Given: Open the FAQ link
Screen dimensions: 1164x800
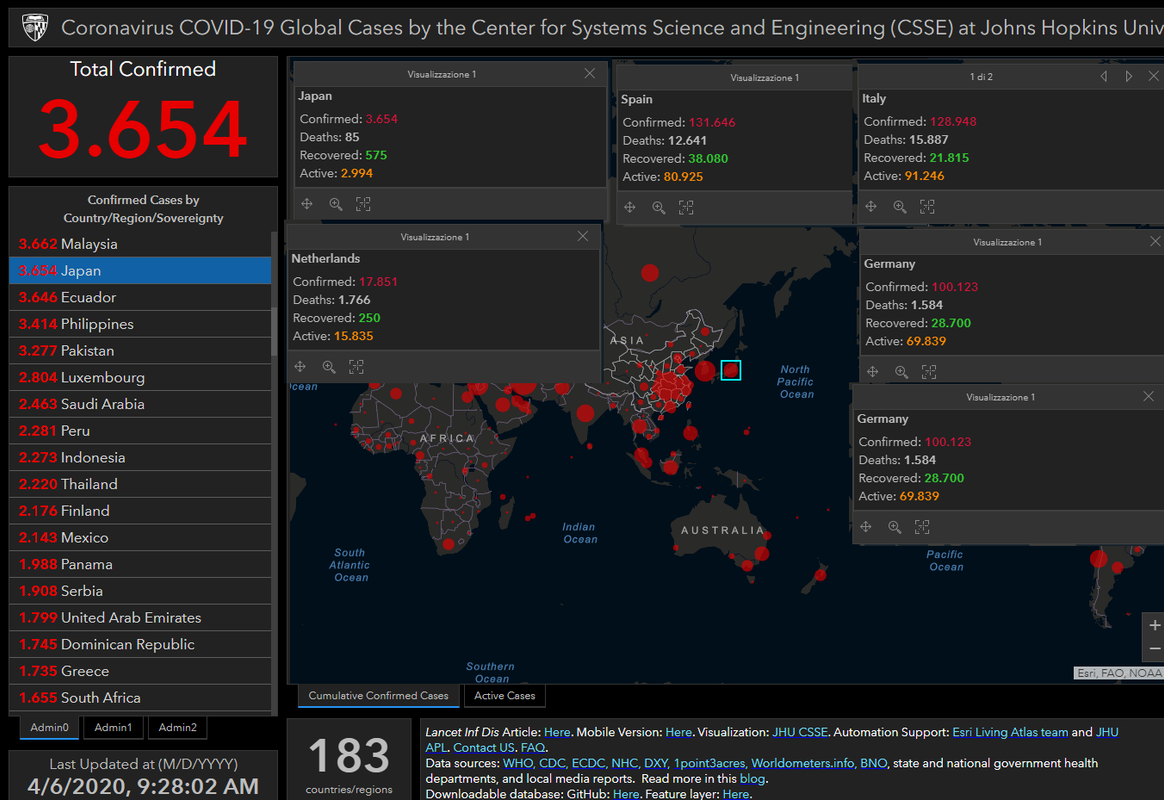Looking at the screenshot, I should pos(532,748).
